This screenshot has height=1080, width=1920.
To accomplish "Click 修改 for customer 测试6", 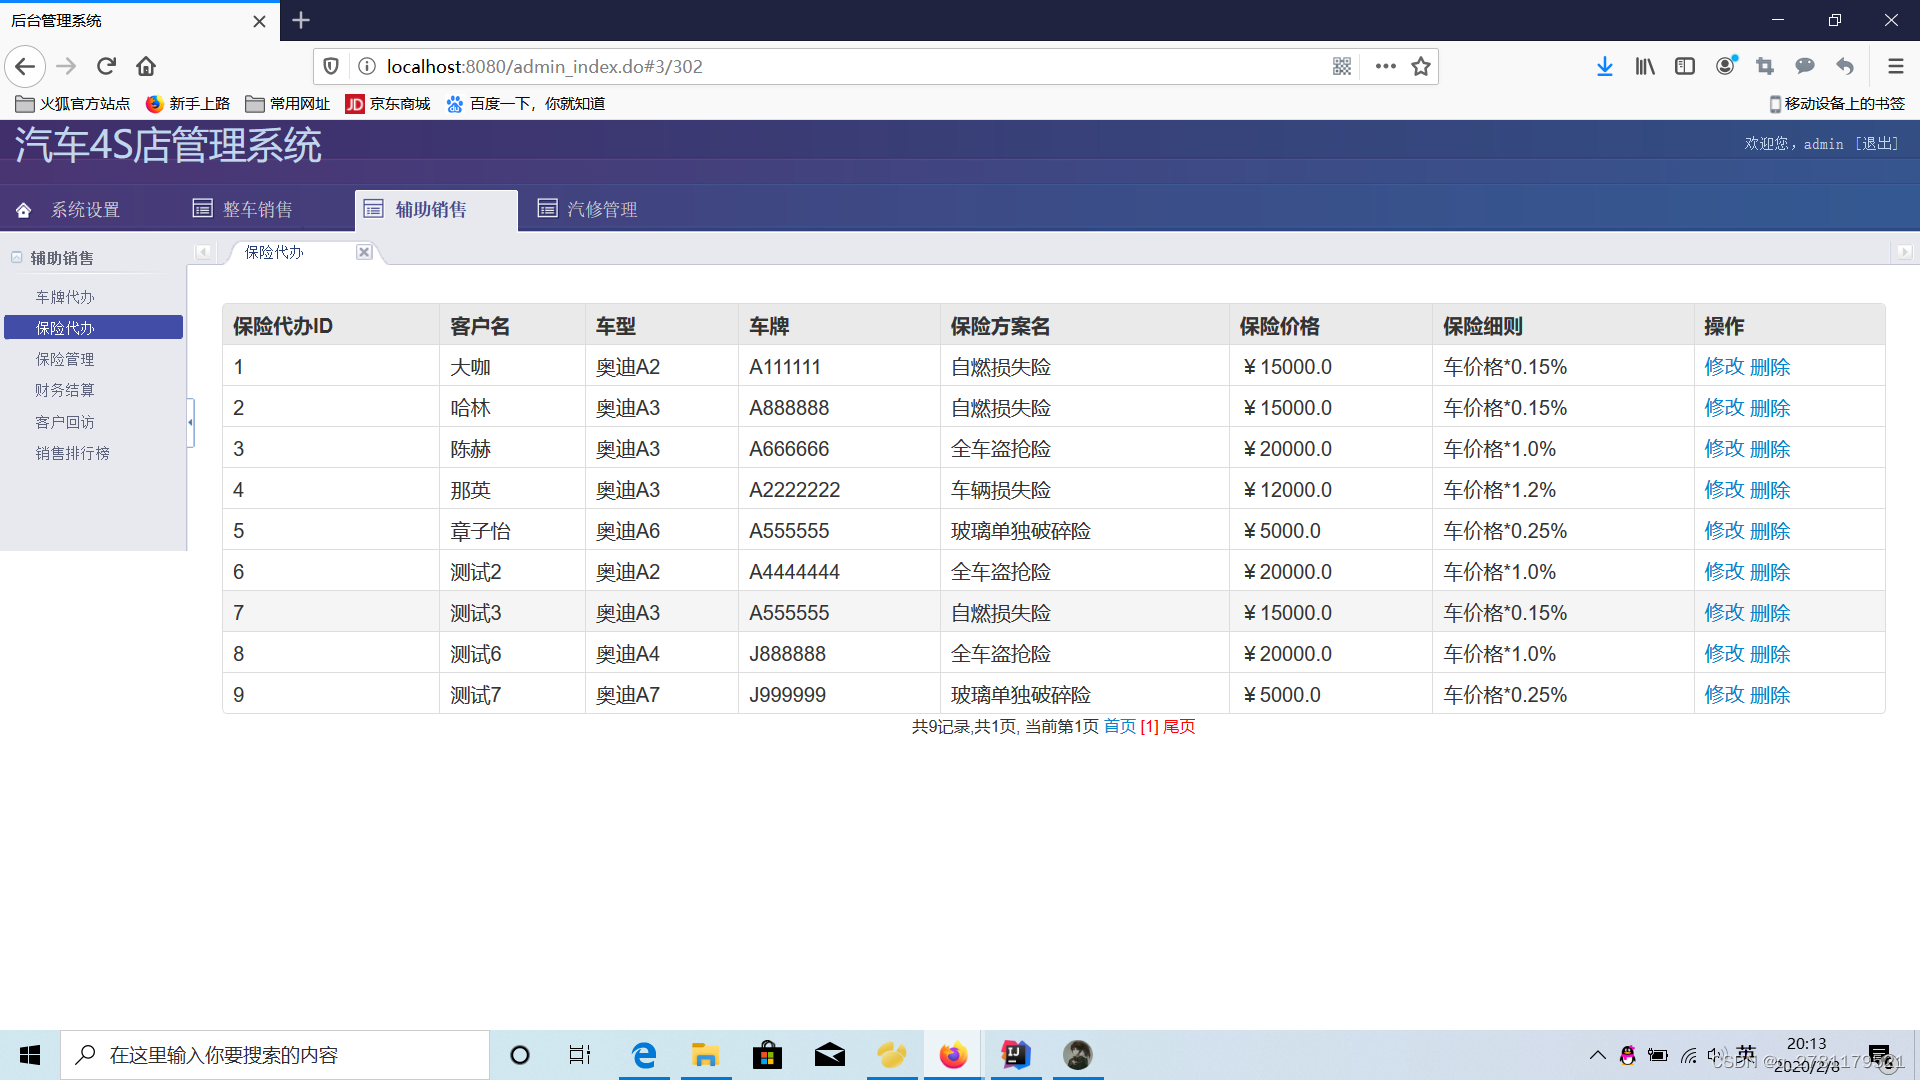I will pos(1724,654).
